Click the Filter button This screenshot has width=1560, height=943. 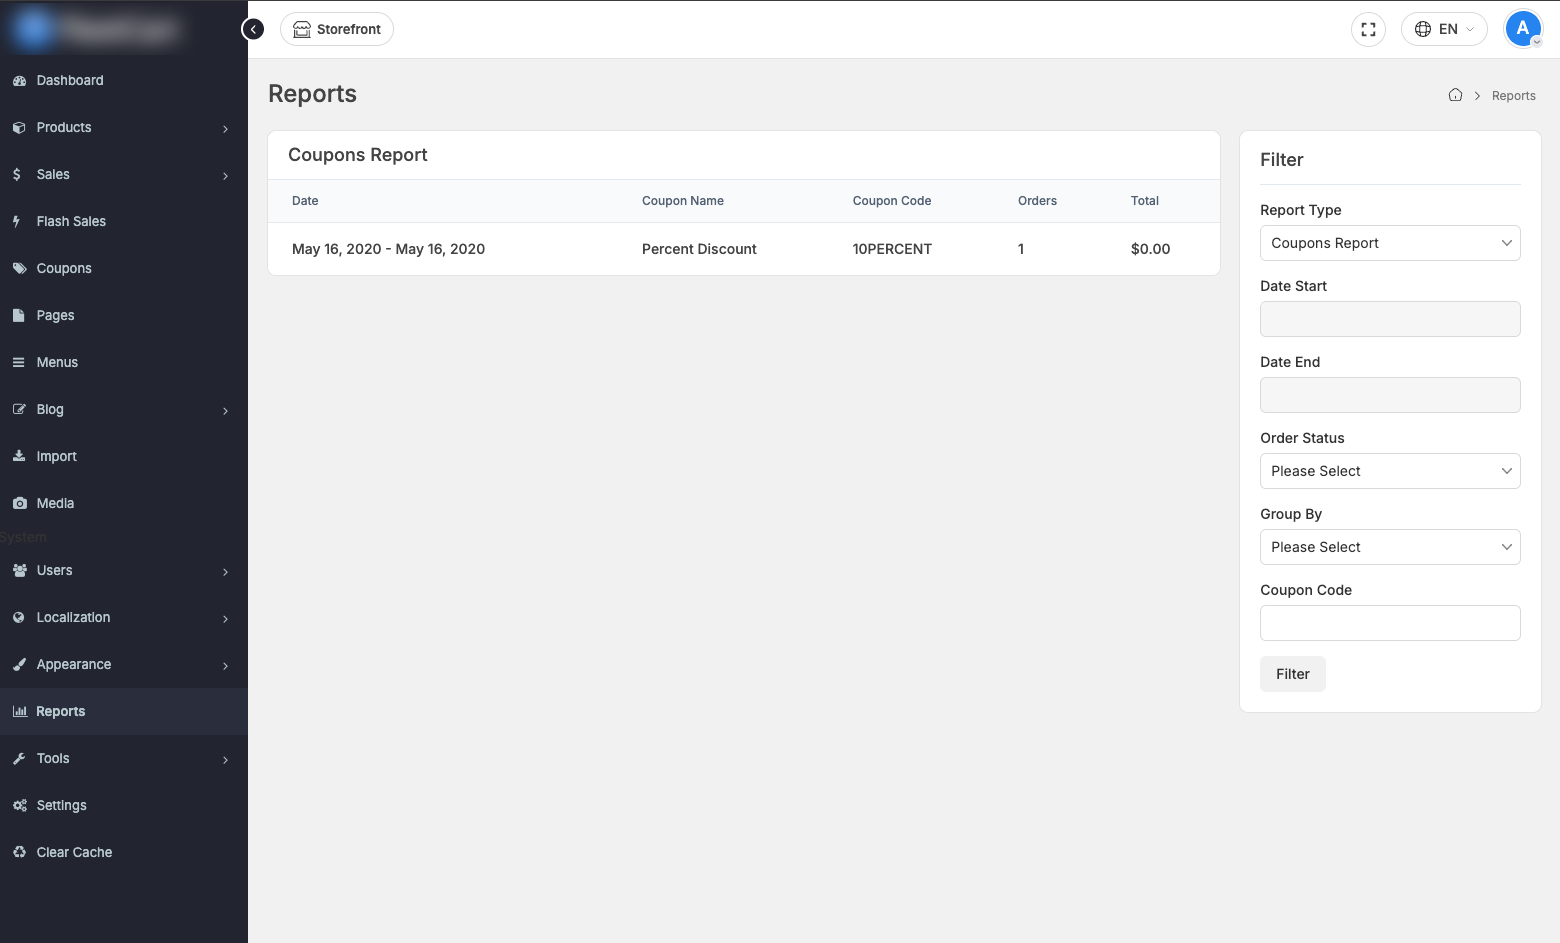tap(1292, 674)
